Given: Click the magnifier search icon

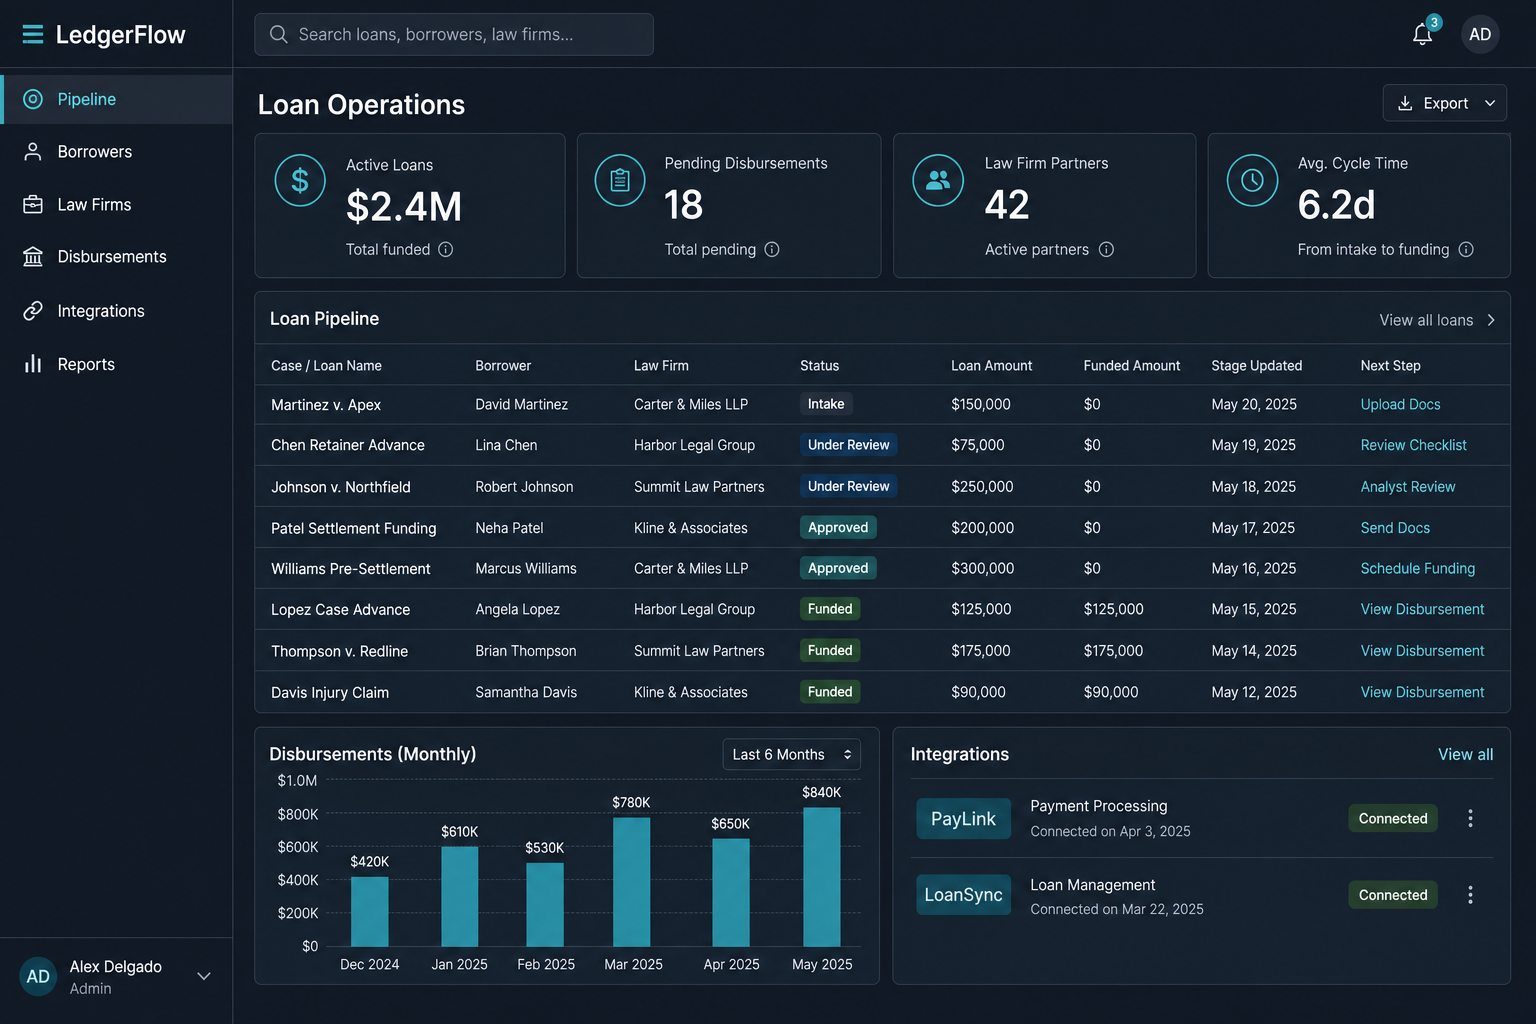Looking at the screenshot, I should pyautogui.click(x=279, y=34).
